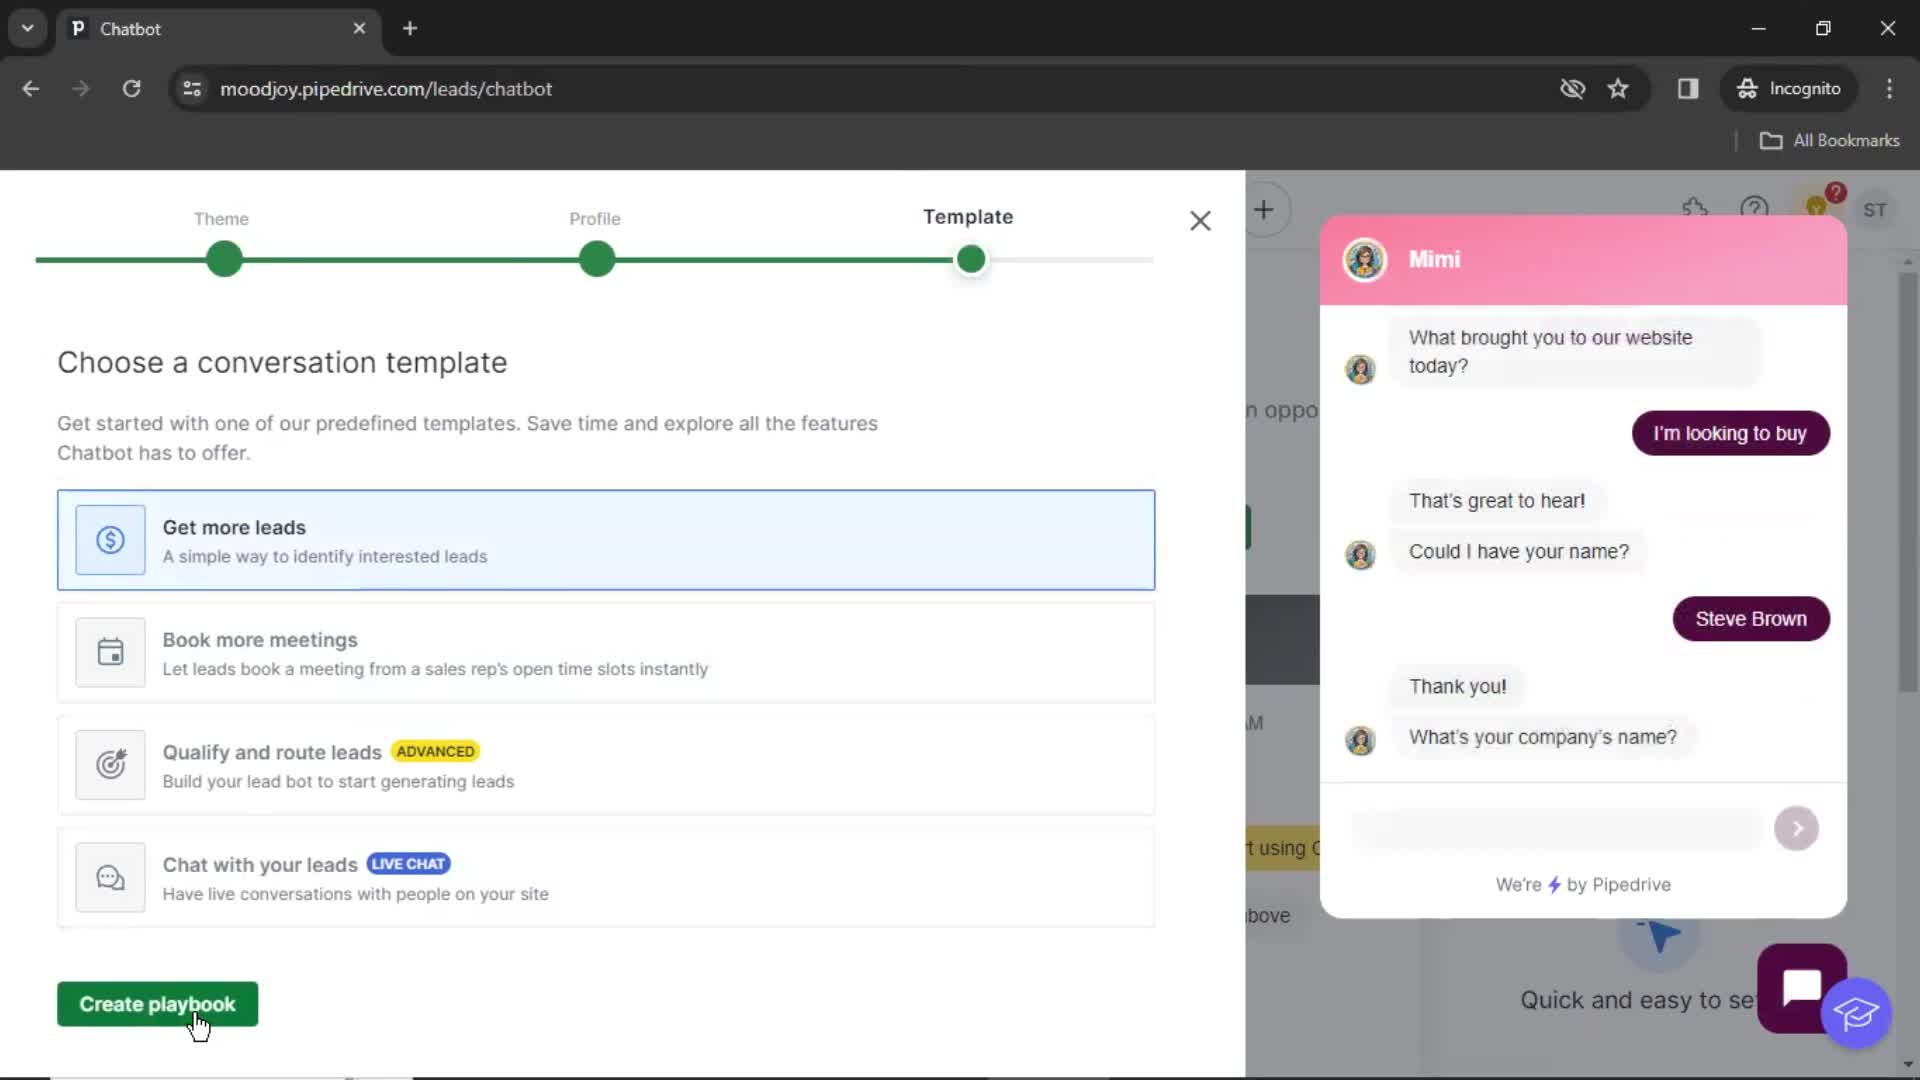This screenshot has width=1920, height=1080.
Task: Click the LIVE CHAT badge
Action: 408,864
